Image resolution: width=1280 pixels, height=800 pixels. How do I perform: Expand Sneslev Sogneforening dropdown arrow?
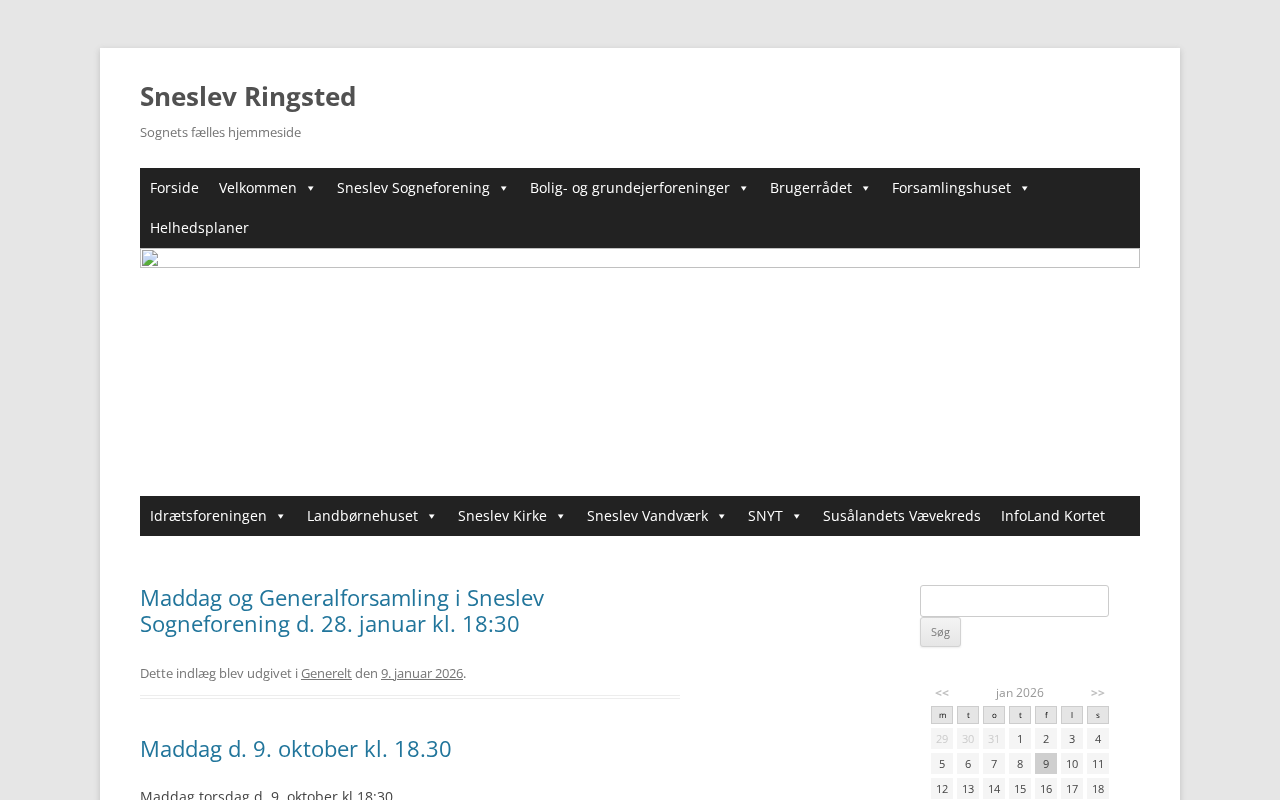(x=503, y=189)
